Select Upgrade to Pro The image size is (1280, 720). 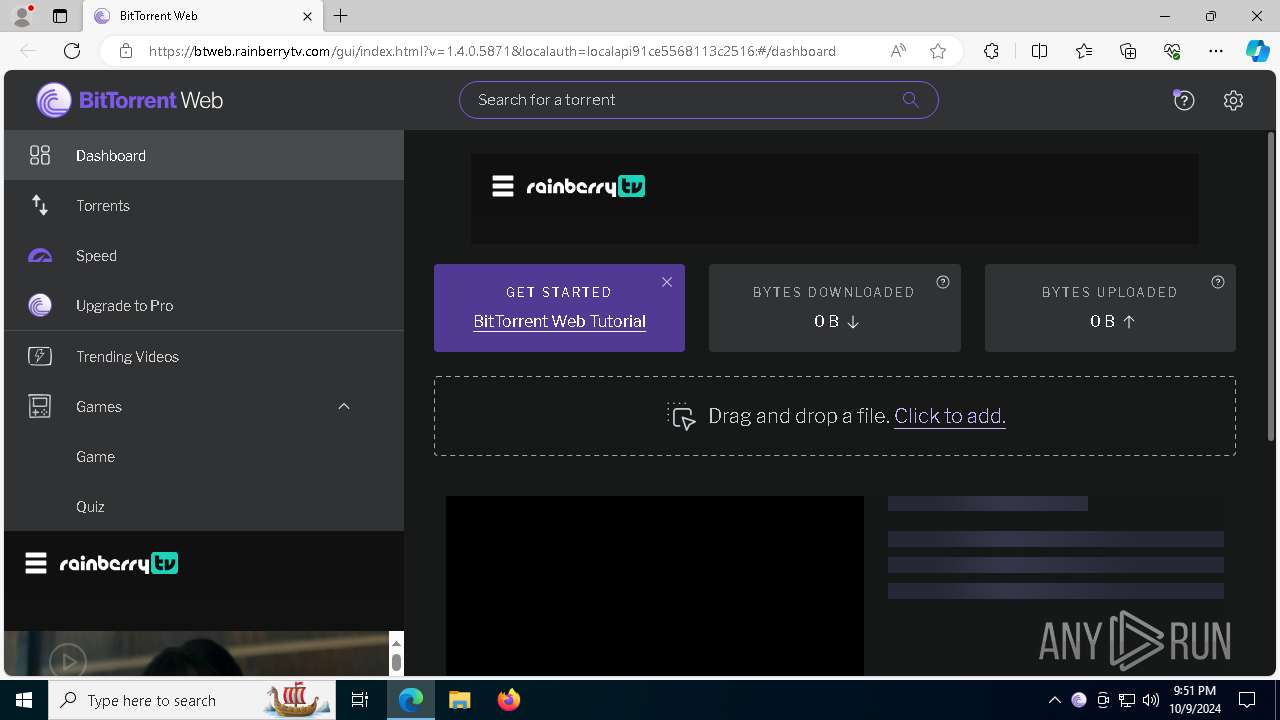tap(204, 305)
